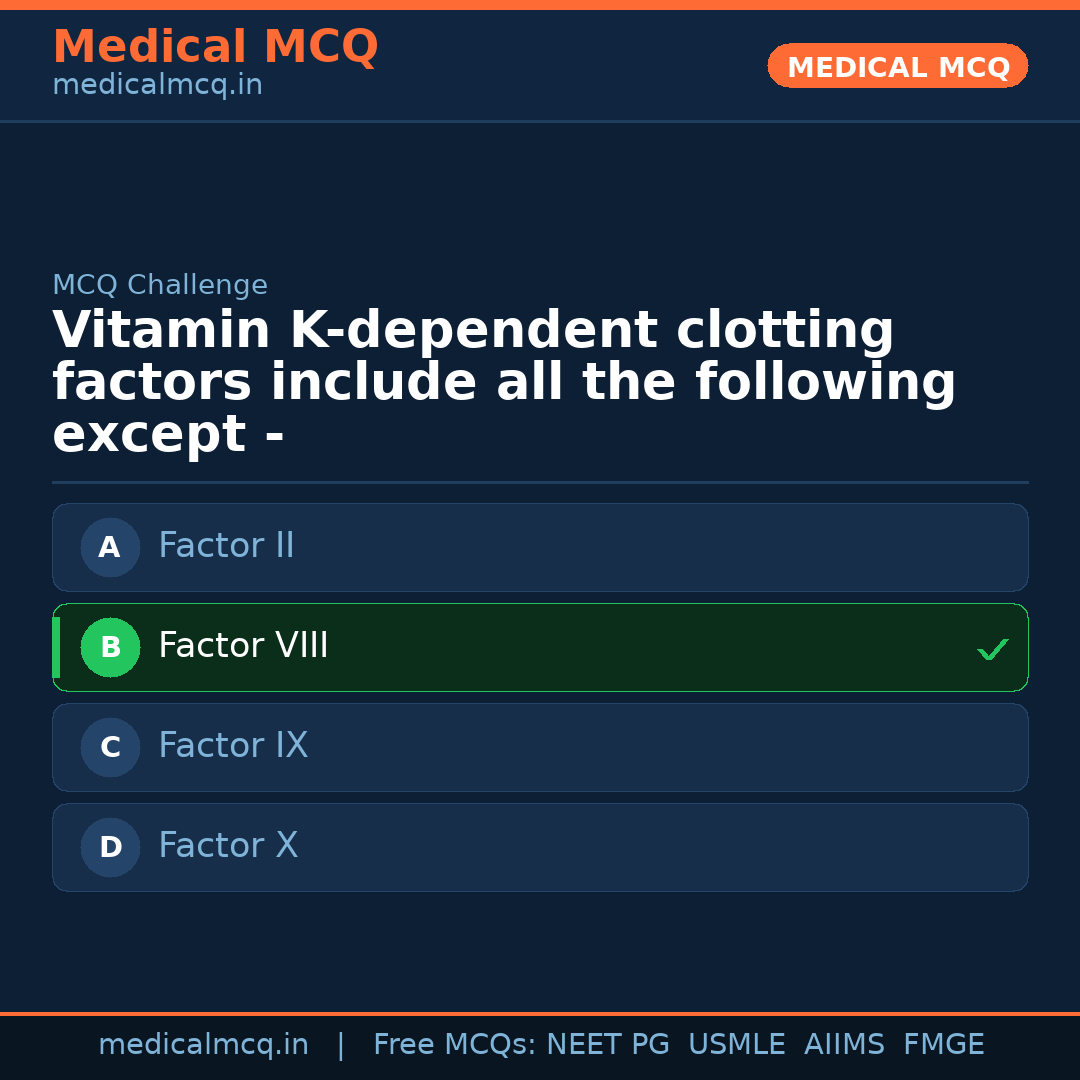Open the NEET PG section in footer
The width and height of the screenshot is (1080, 1080).
607,1044
